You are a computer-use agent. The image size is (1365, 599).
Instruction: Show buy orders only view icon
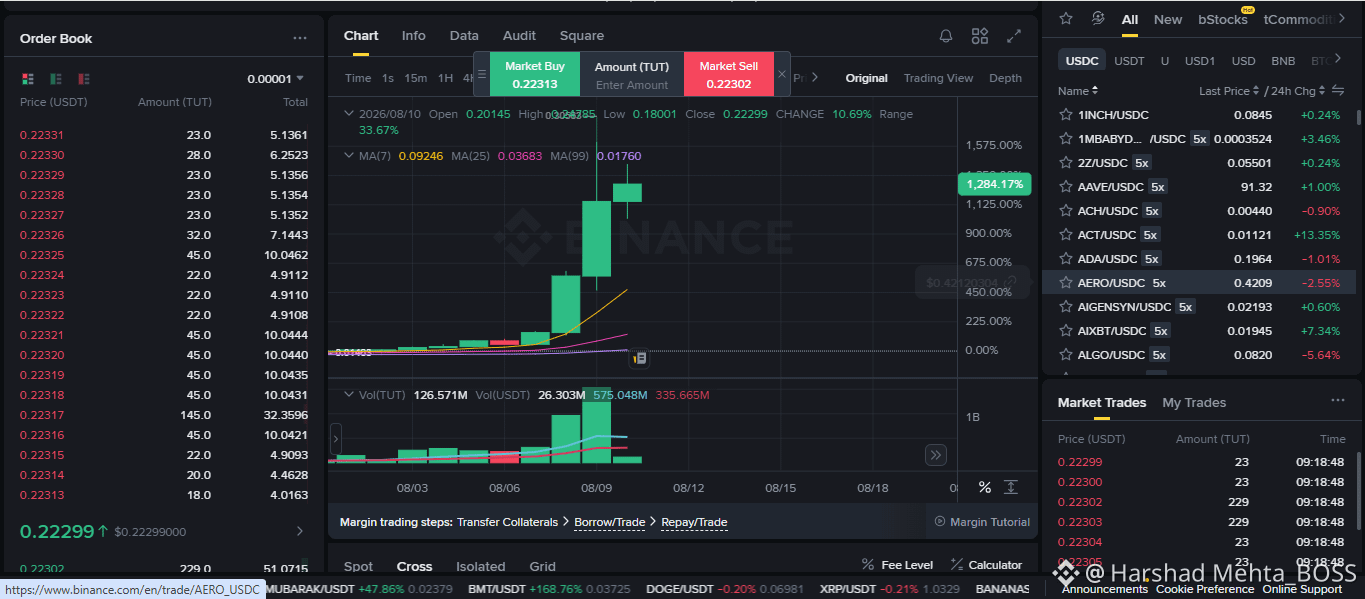(56, 78)
